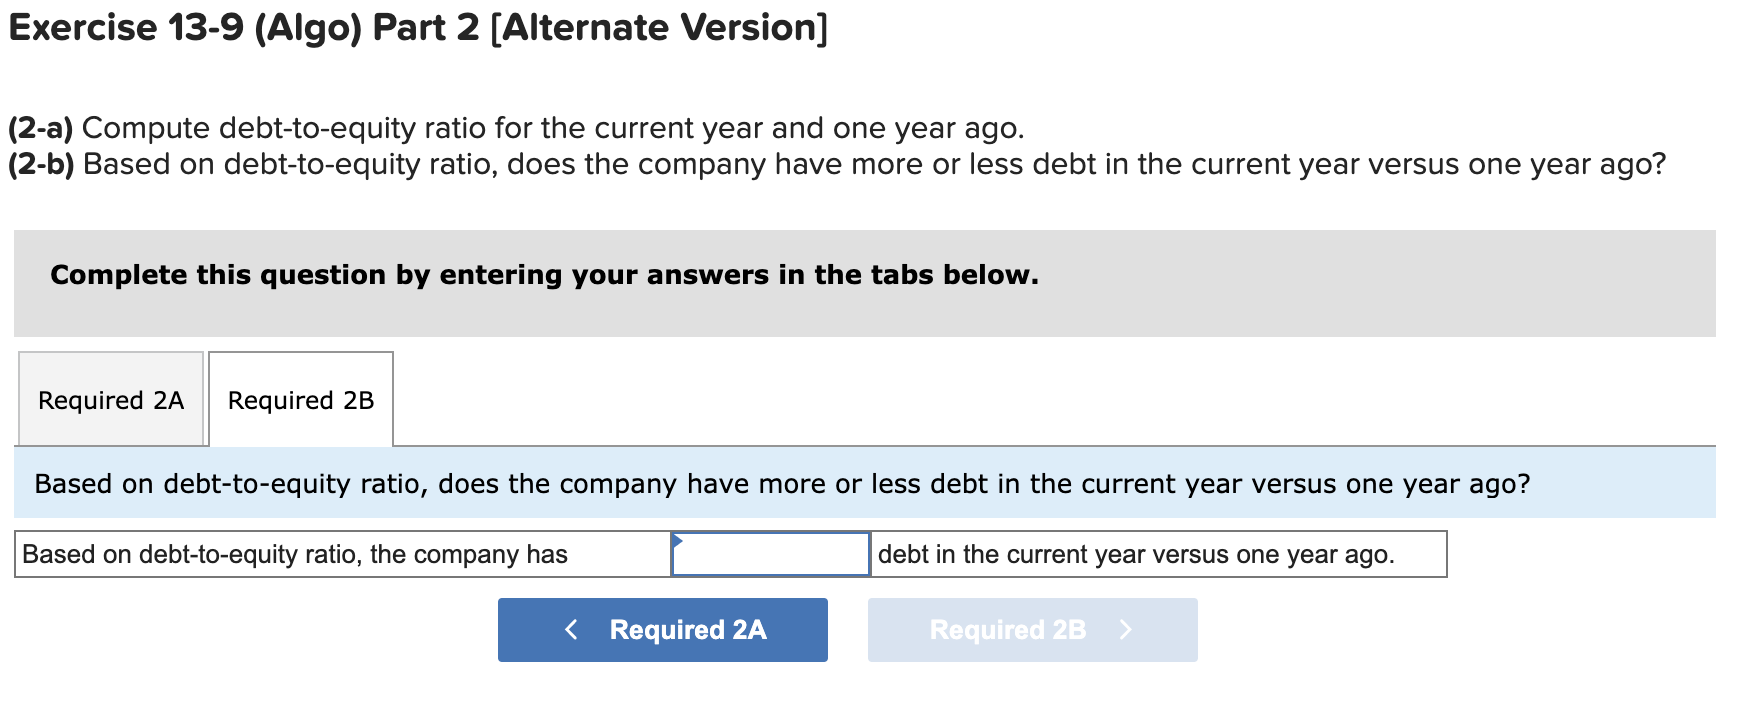Select an answer from the debt comparison dropdown
This screenshot has width=1738, height=708.
click(770, 555)
